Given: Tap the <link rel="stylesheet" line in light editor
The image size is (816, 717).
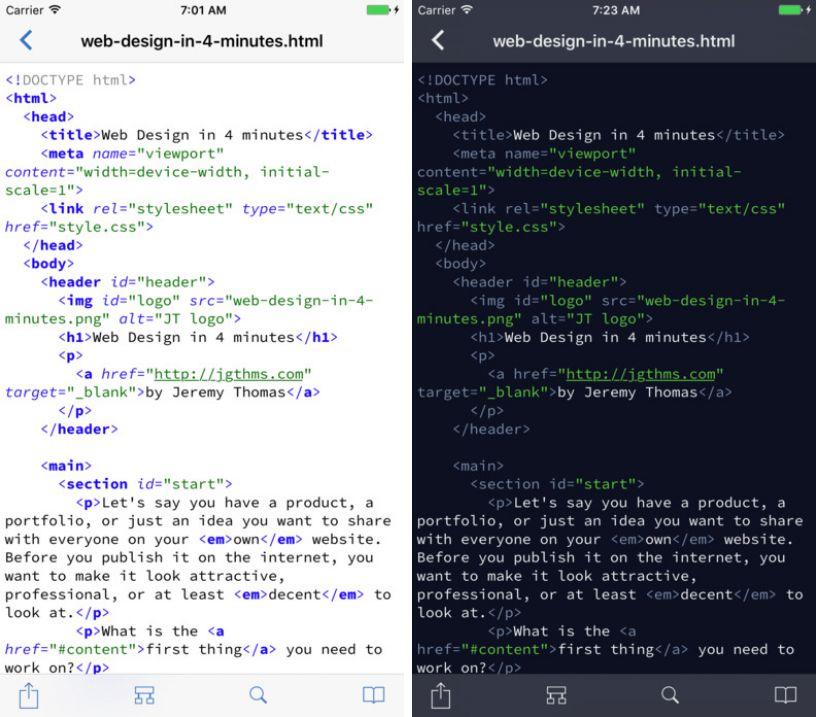Looking at the screenshot, I should [207, 209].
